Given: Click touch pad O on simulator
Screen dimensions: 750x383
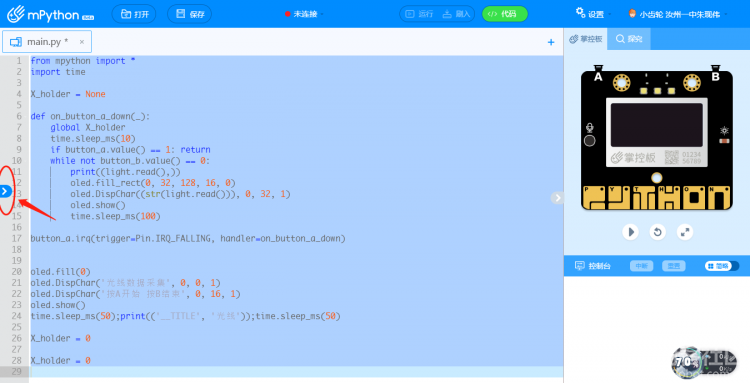Looking at the screenshot, I should (x=695, y=197).
